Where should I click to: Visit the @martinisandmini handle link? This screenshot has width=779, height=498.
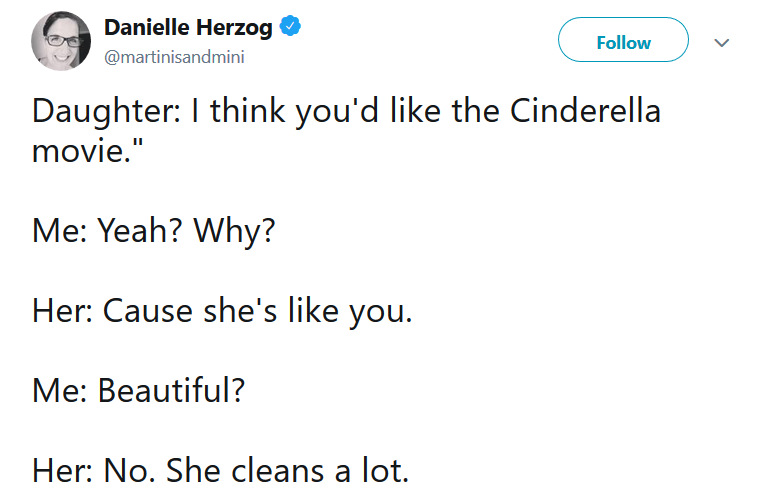click(174, 57)
